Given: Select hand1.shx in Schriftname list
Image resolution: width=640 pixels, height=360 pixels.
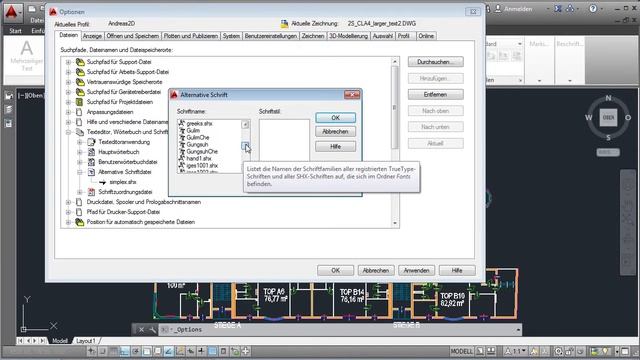Looking at the screenshot, I should point(199,158).
